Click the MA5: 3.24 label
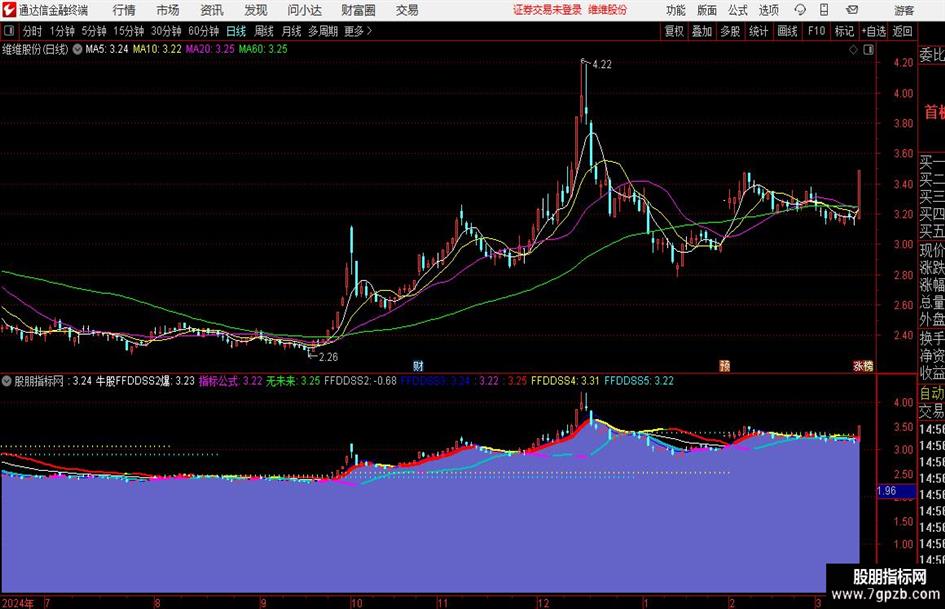945x609 pixels. coord(107,49)
